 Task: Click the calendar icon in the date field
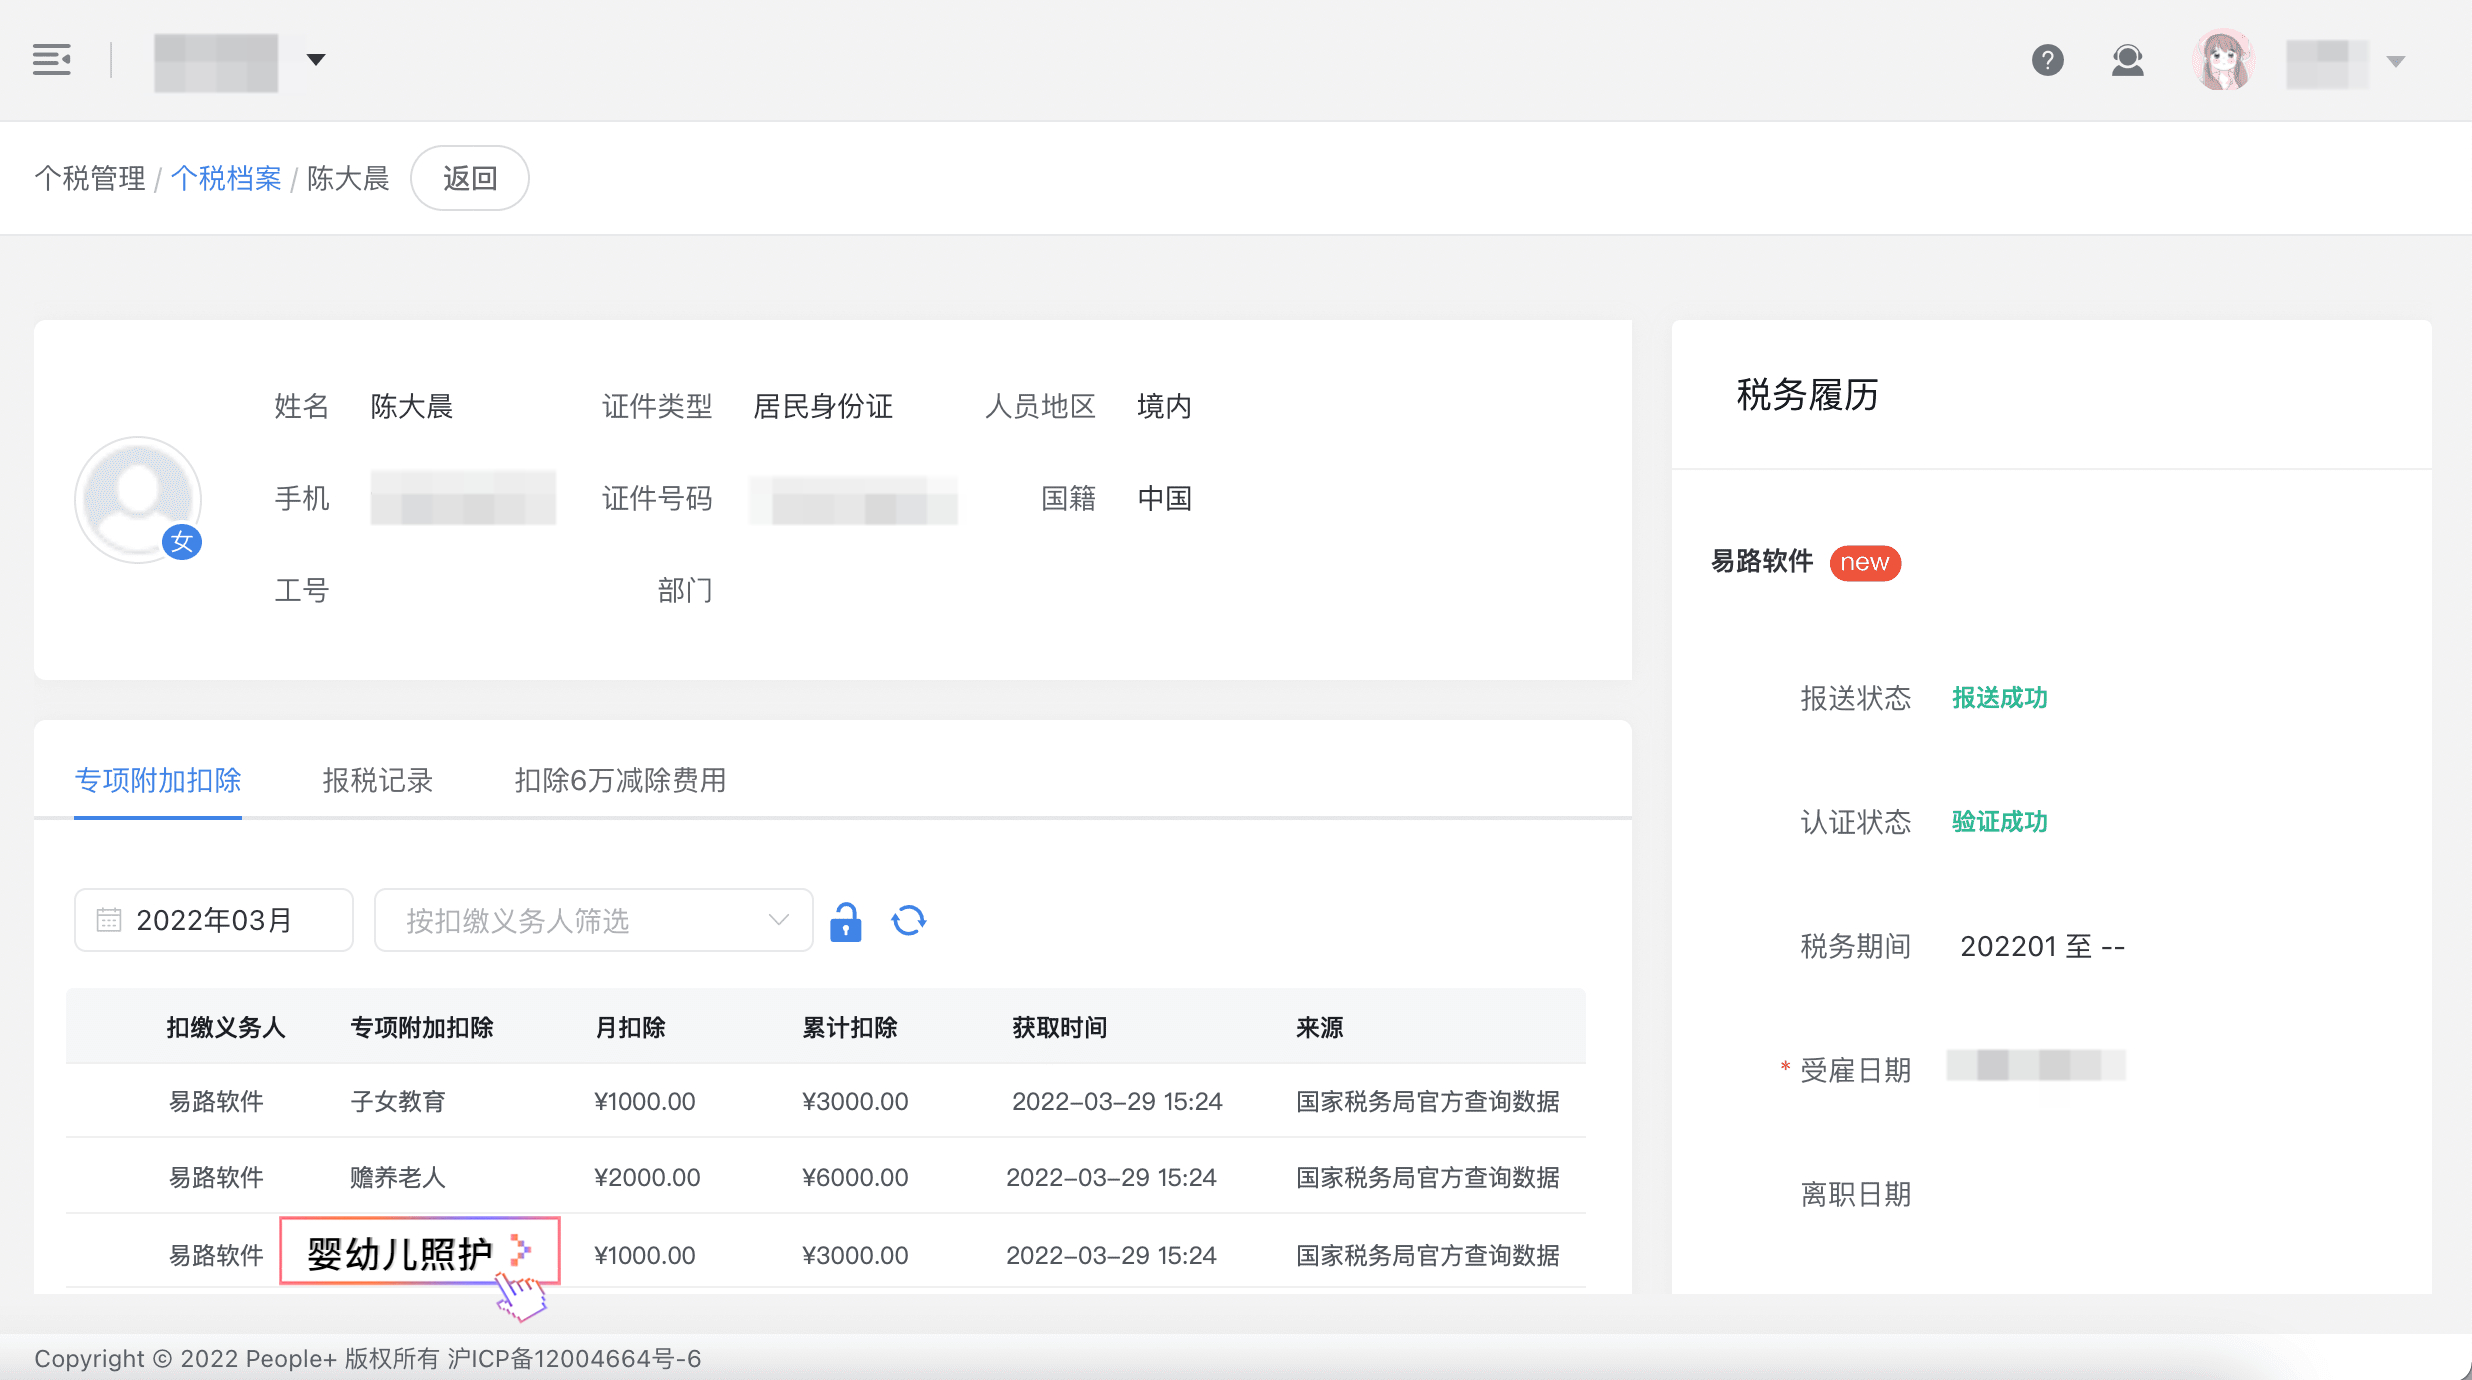(108, 920)
